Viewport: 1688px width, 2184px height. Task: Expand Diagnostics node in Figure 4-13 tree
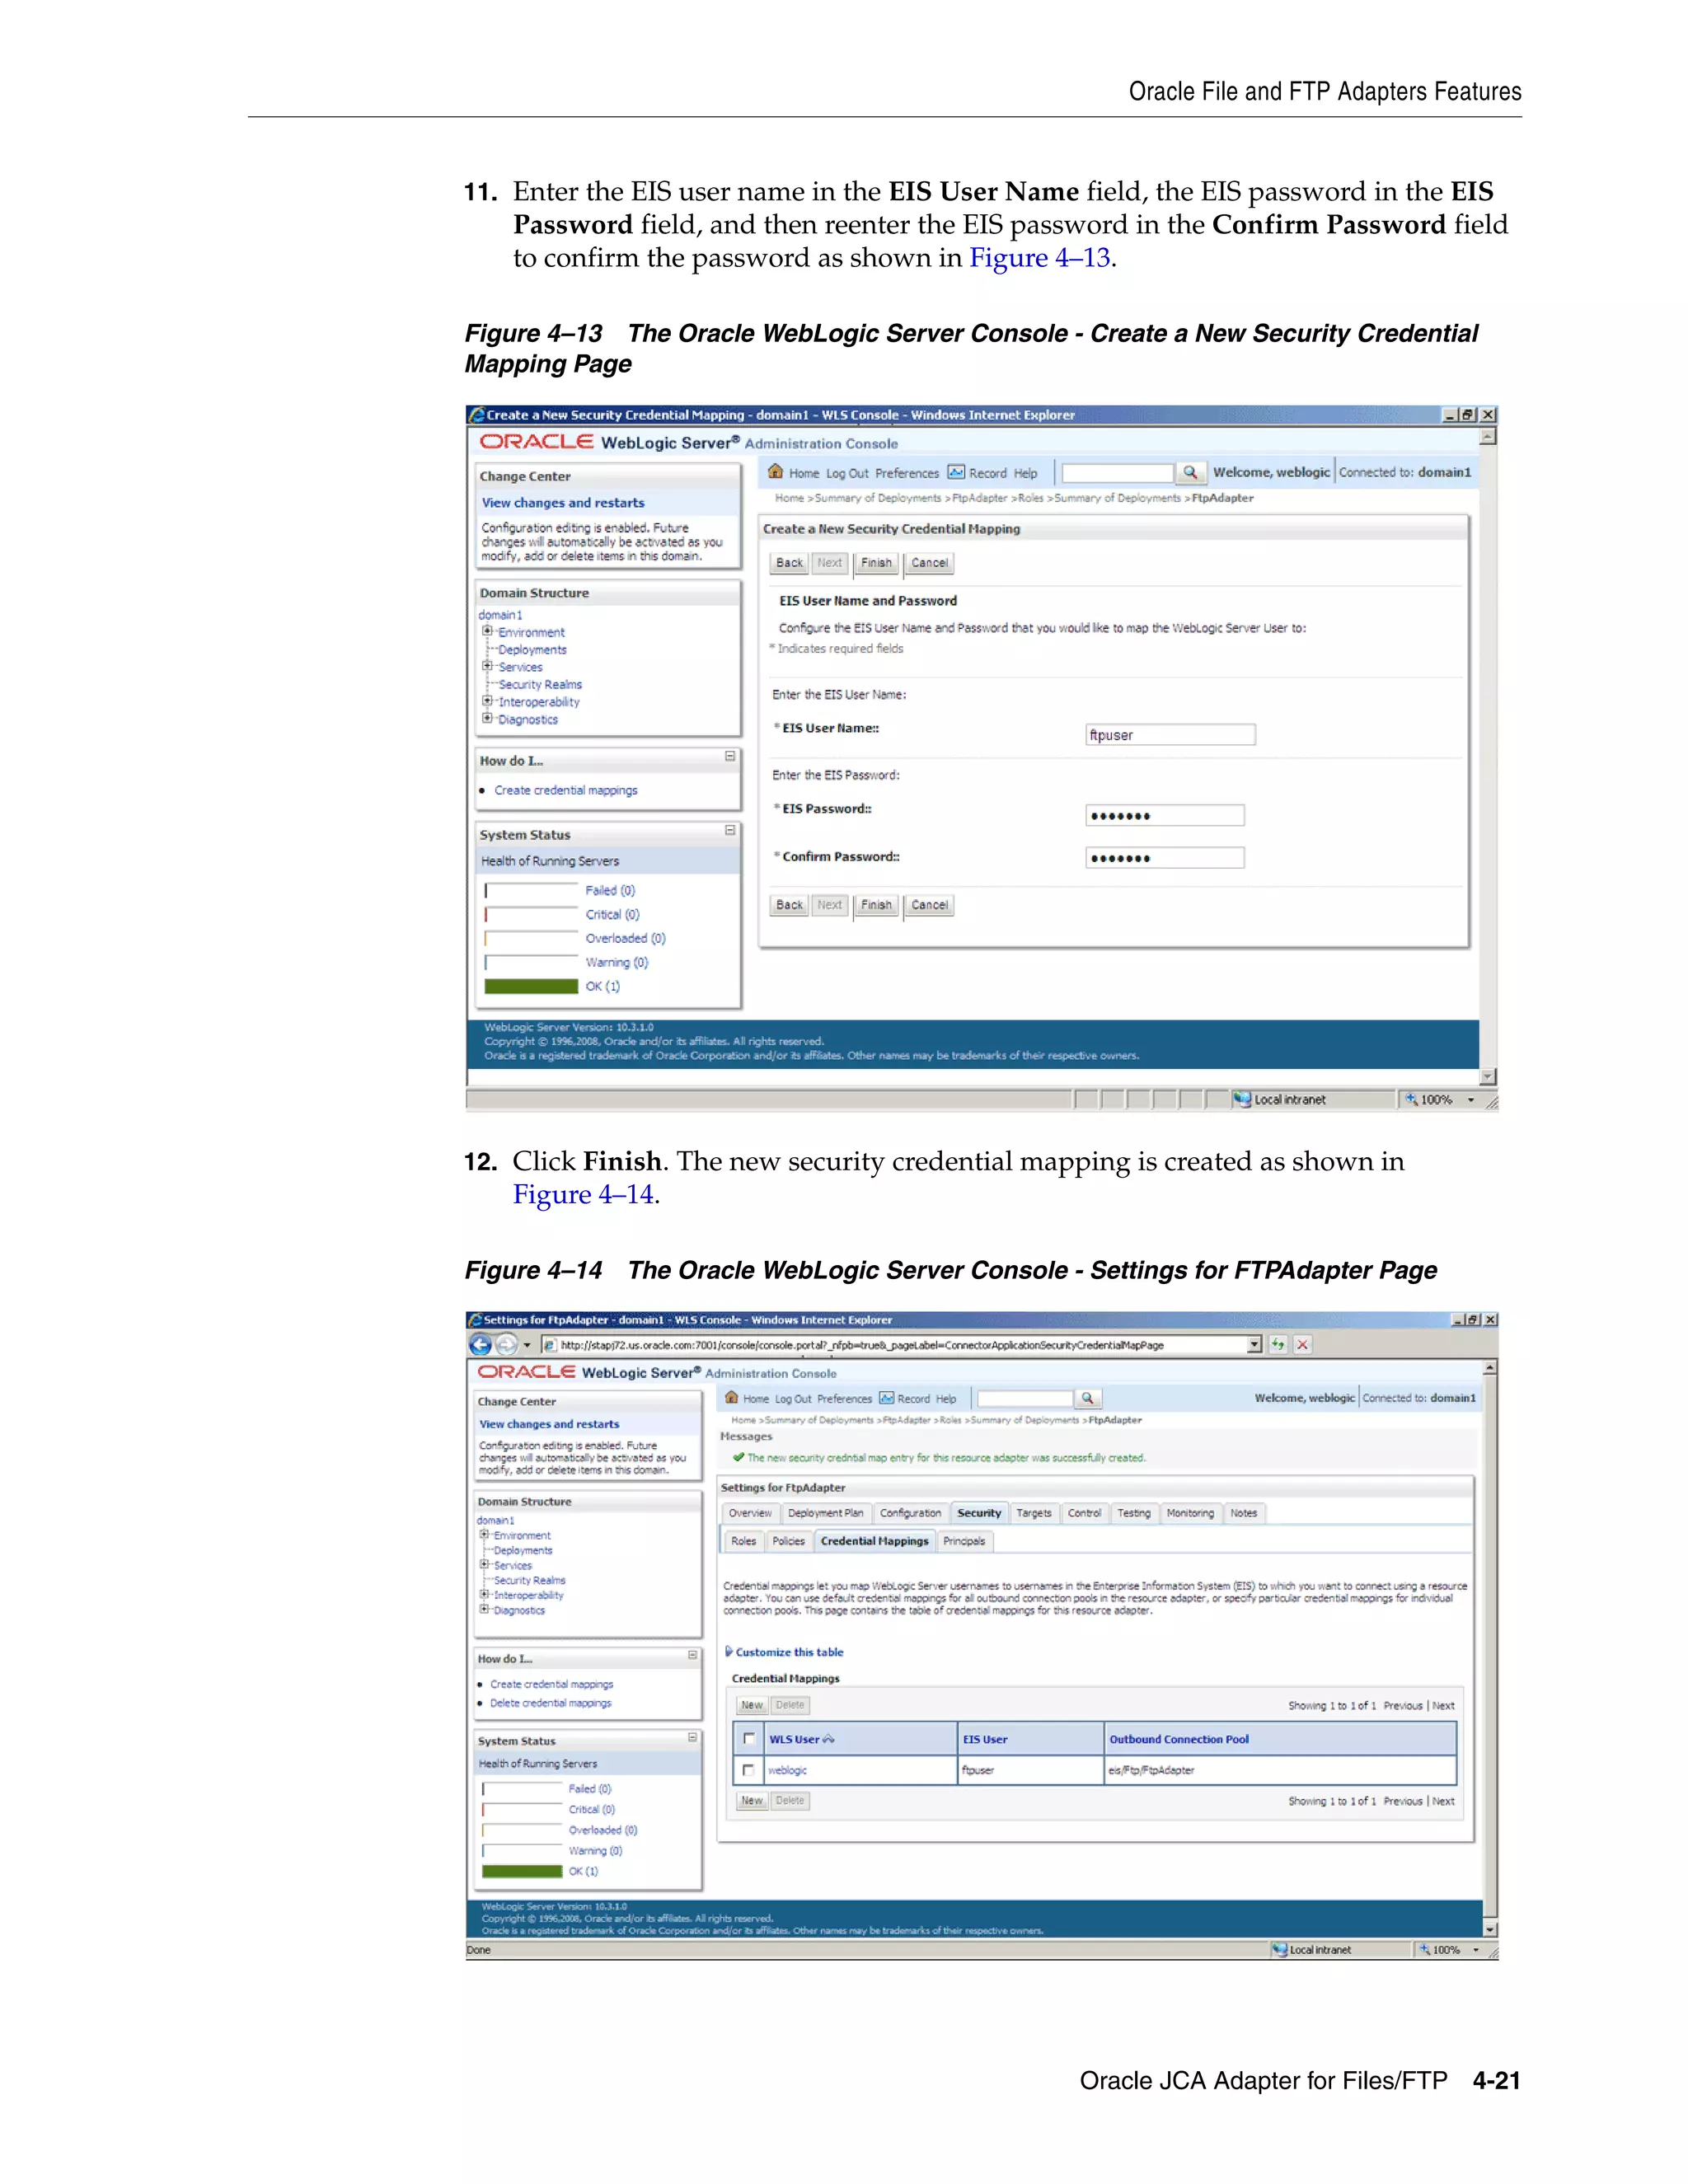[487, 718]
